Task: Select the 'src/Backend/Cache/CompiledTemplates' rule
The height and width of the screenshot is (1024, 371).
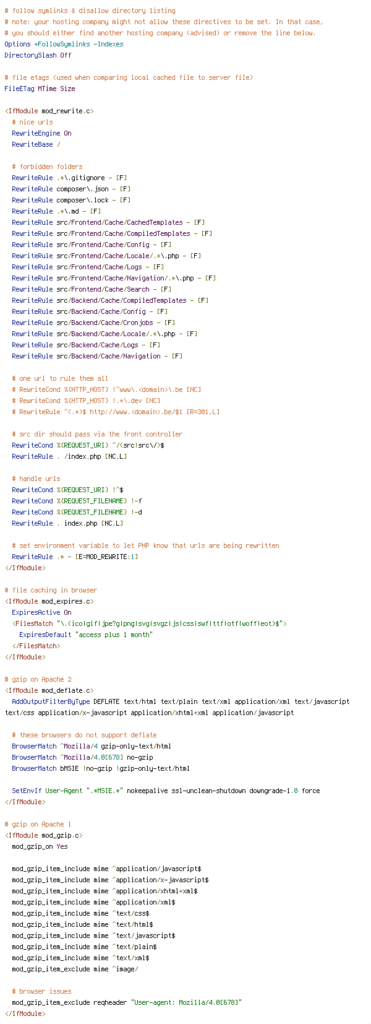Action: [x=110, y=300]
